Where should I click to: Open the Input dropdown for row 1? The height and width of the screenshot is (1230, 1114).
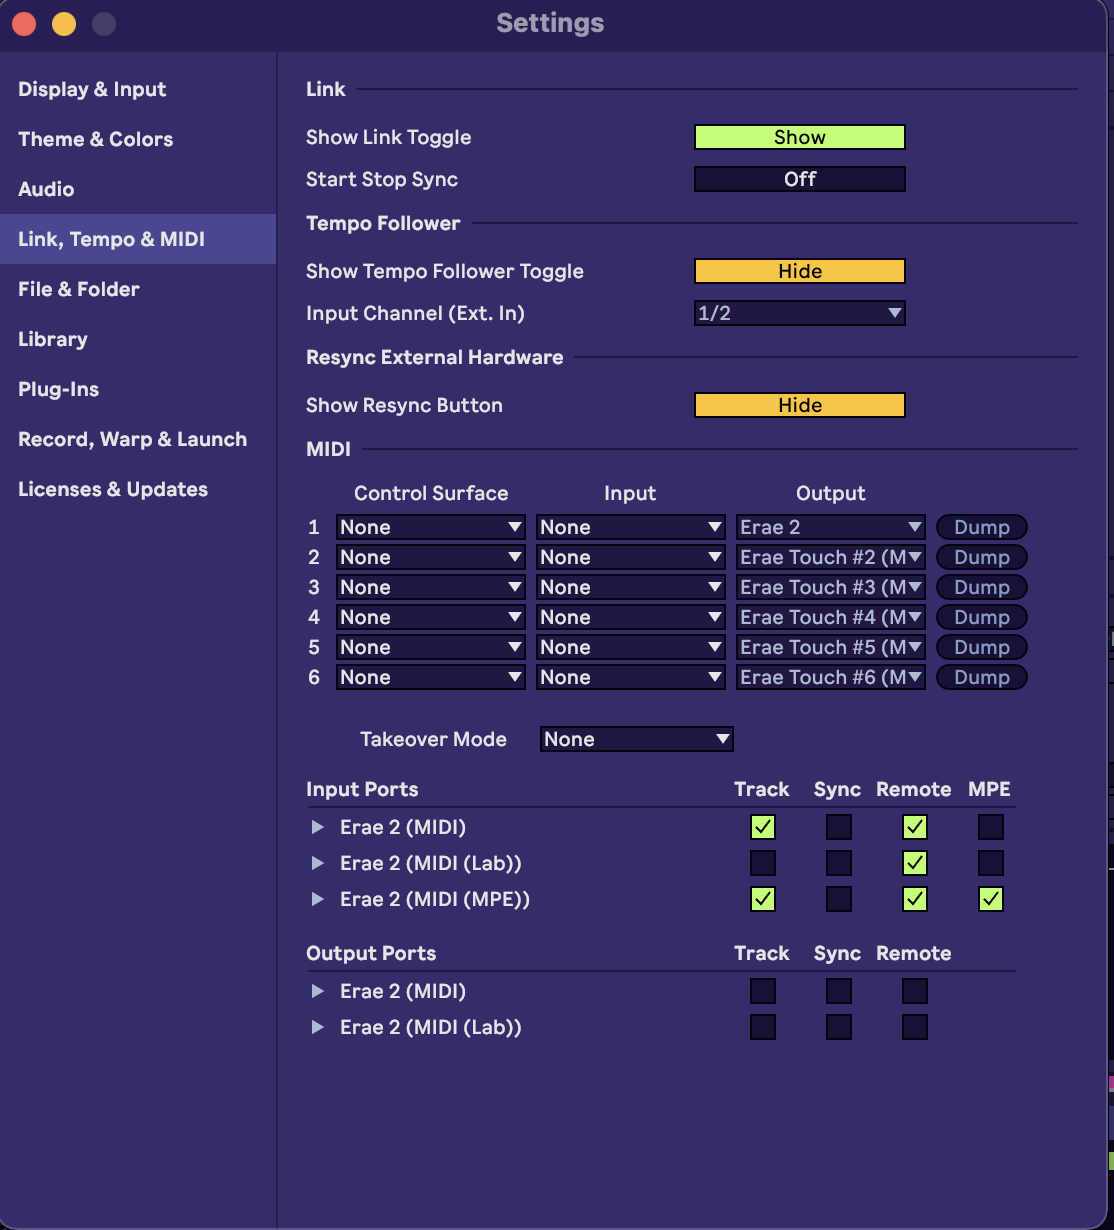point(631,527)
